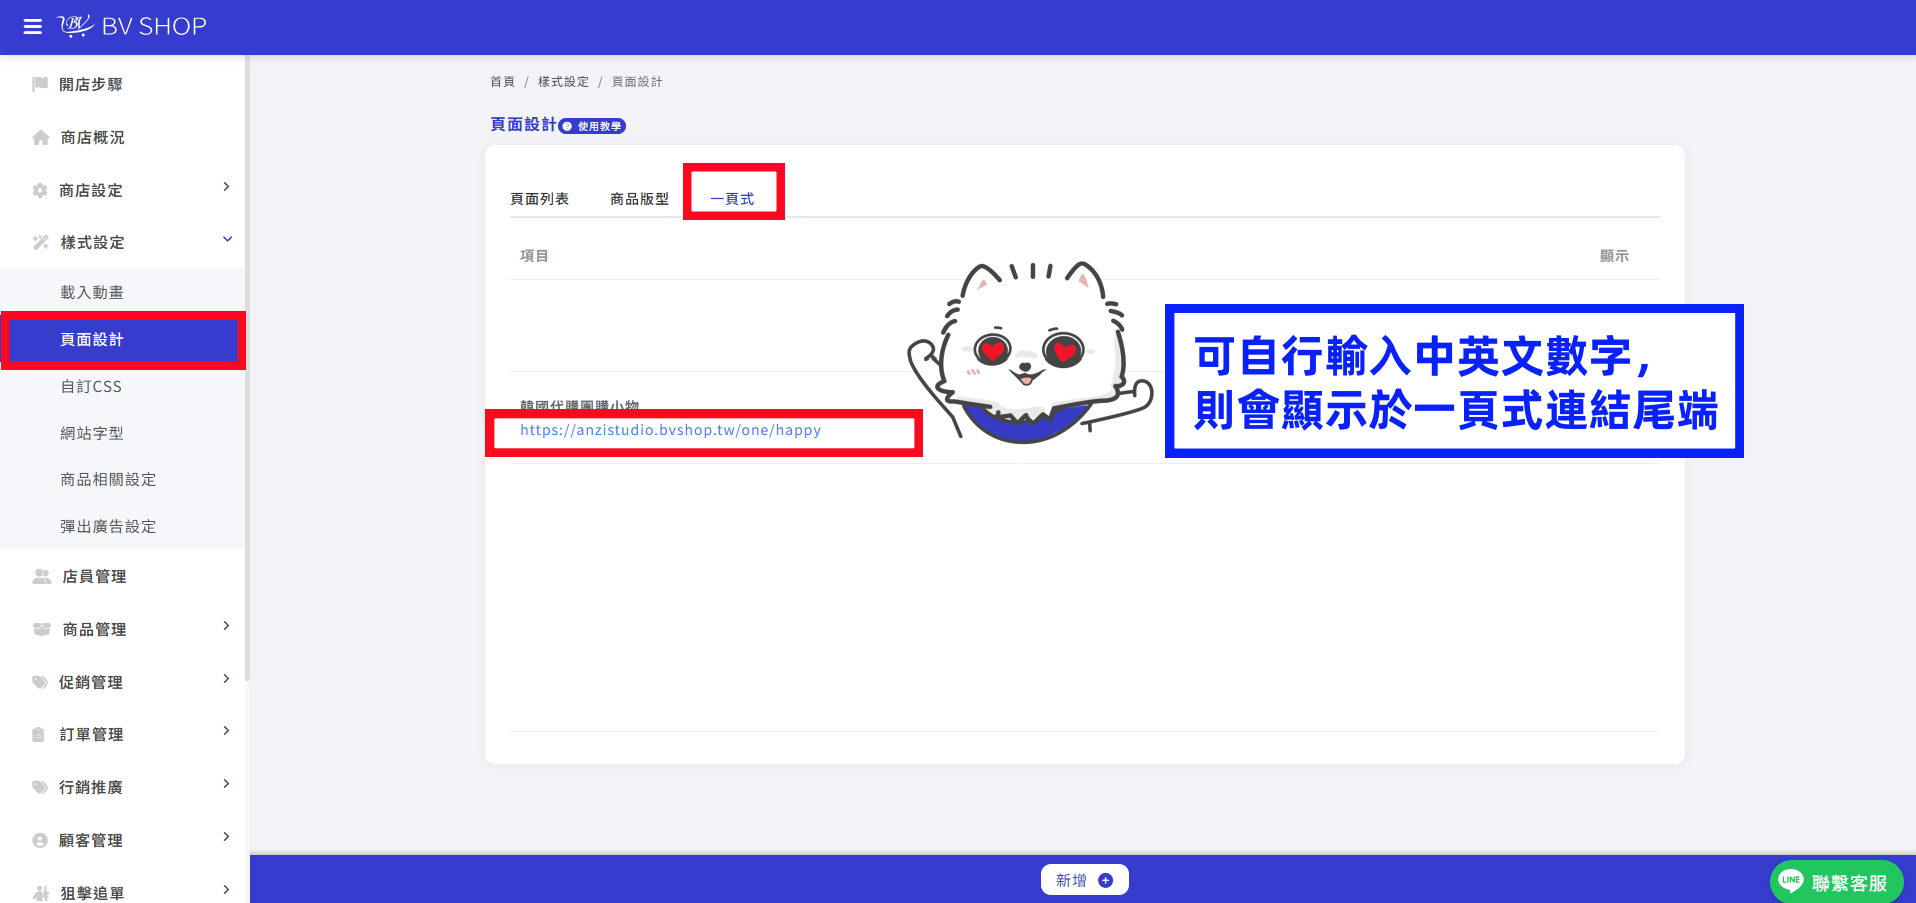Go to 首頁 breadcrumb
This screenshot has width=1916, height=903.
click(502, 82)
